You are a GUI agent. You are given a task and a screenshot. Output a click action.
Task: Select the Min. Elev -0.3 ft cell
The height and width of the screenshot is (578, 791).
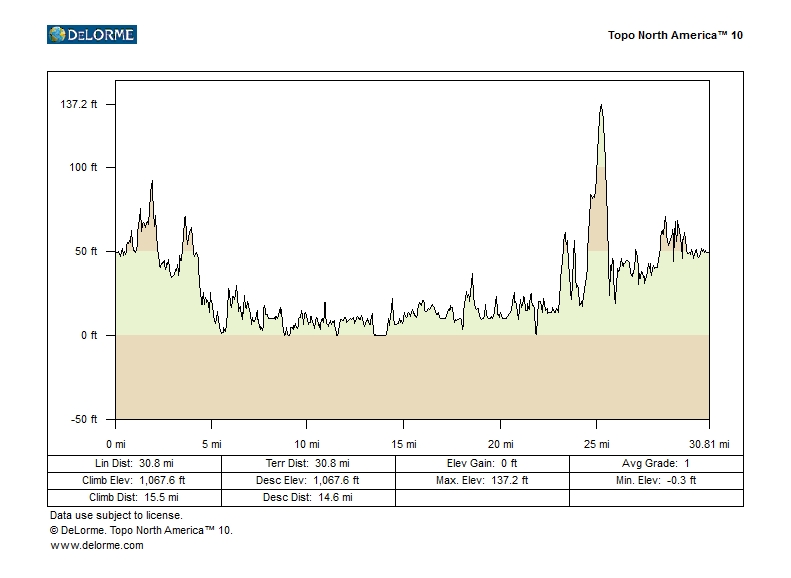point(656,480)
